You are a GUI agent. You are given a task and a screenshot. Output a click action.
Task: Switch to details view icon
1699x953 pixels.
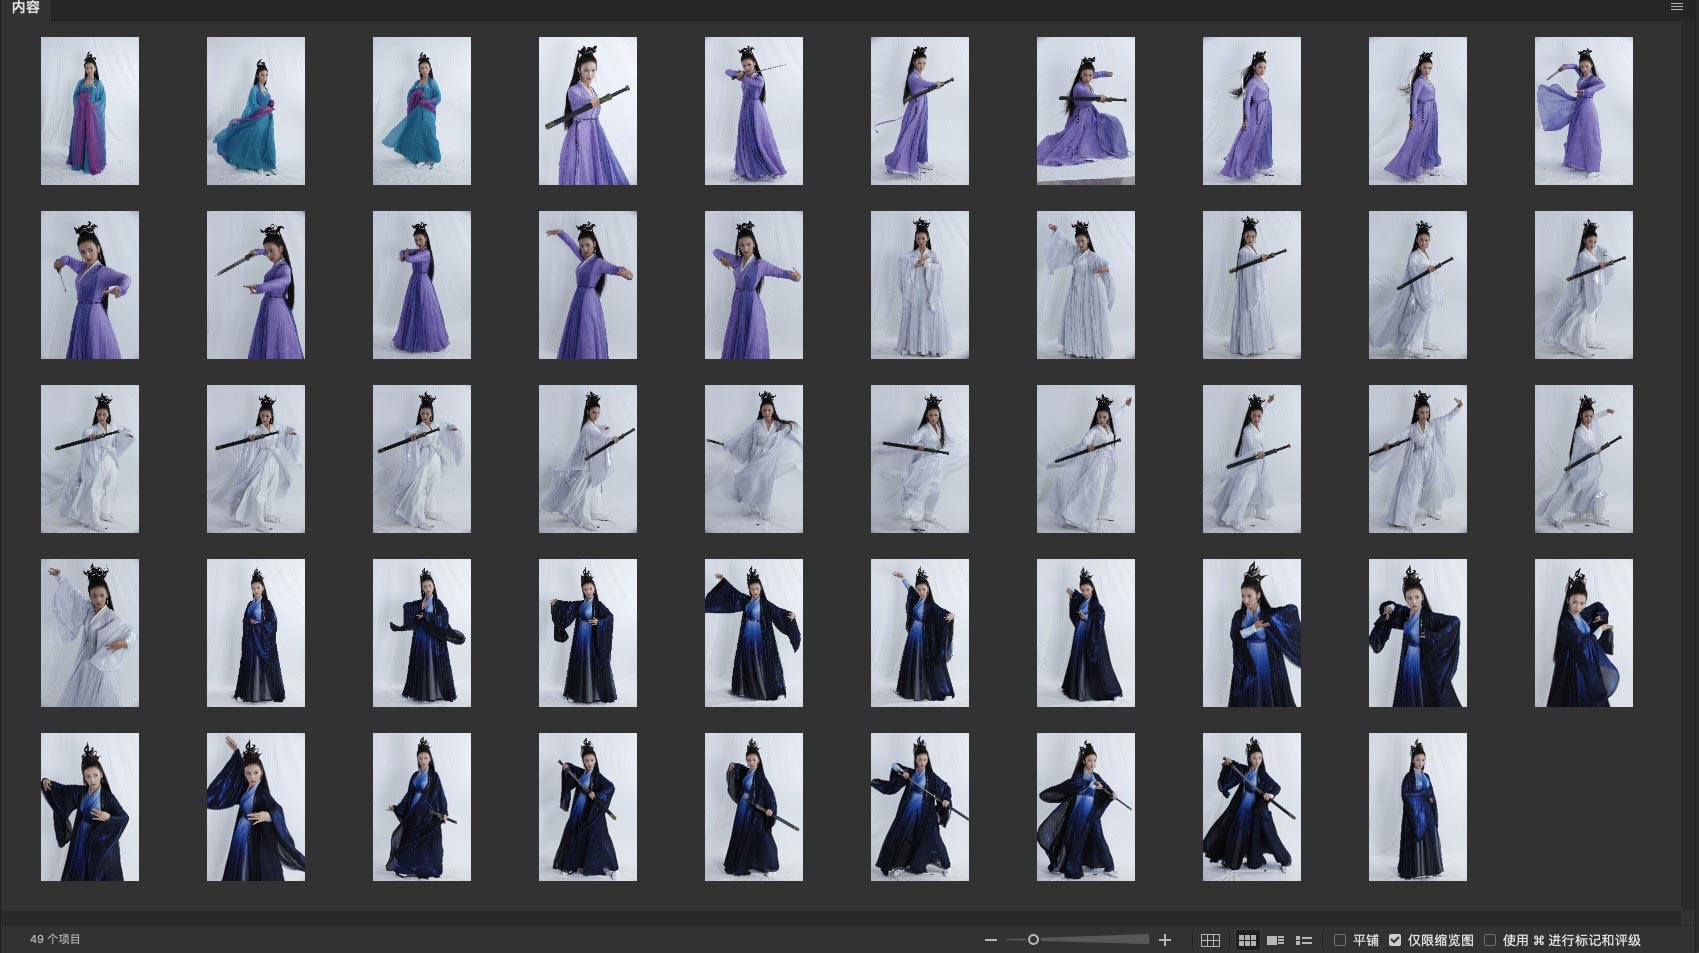[x=1275, y=940]
